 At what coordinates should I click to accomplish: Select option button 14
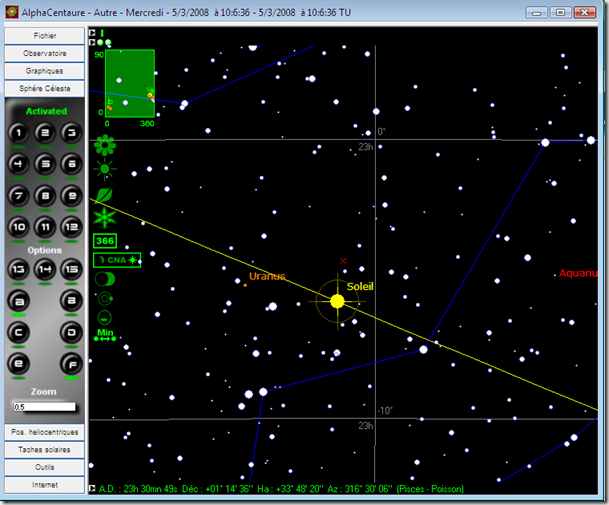pyautogui.click(x=45, y=269)
